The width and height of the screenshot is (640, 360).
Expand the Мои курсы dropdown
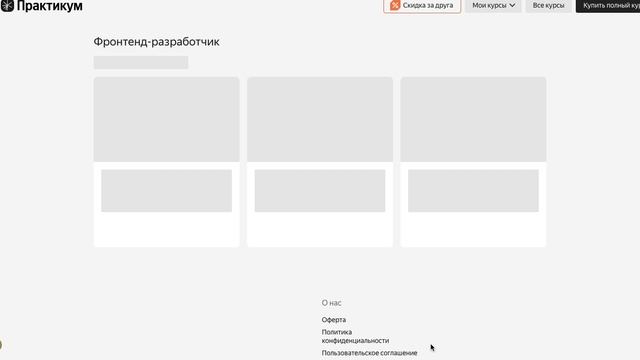pyautogui.click(x=493, y=6)
